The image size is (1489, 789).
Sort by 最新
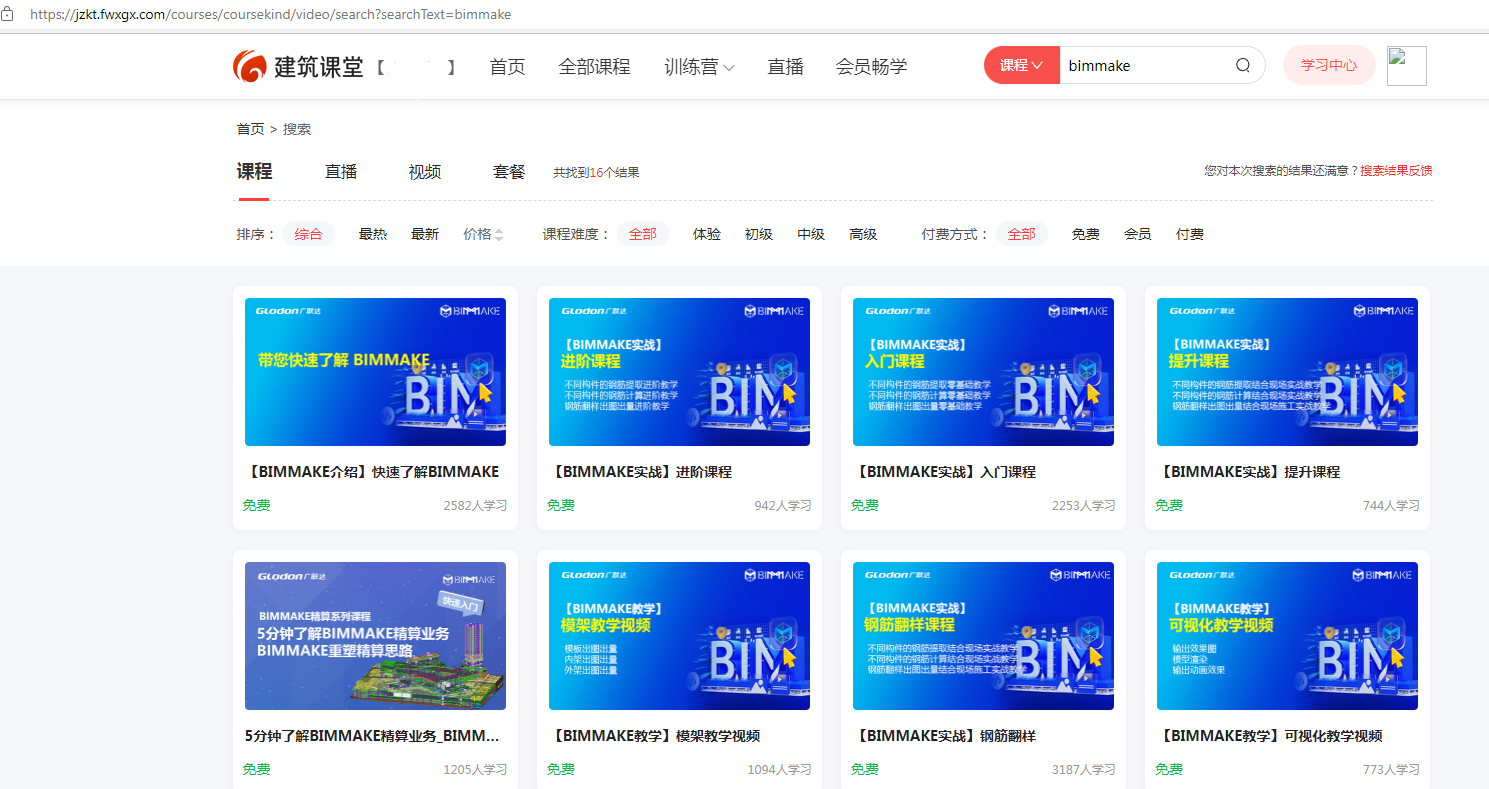pos(425,234)
